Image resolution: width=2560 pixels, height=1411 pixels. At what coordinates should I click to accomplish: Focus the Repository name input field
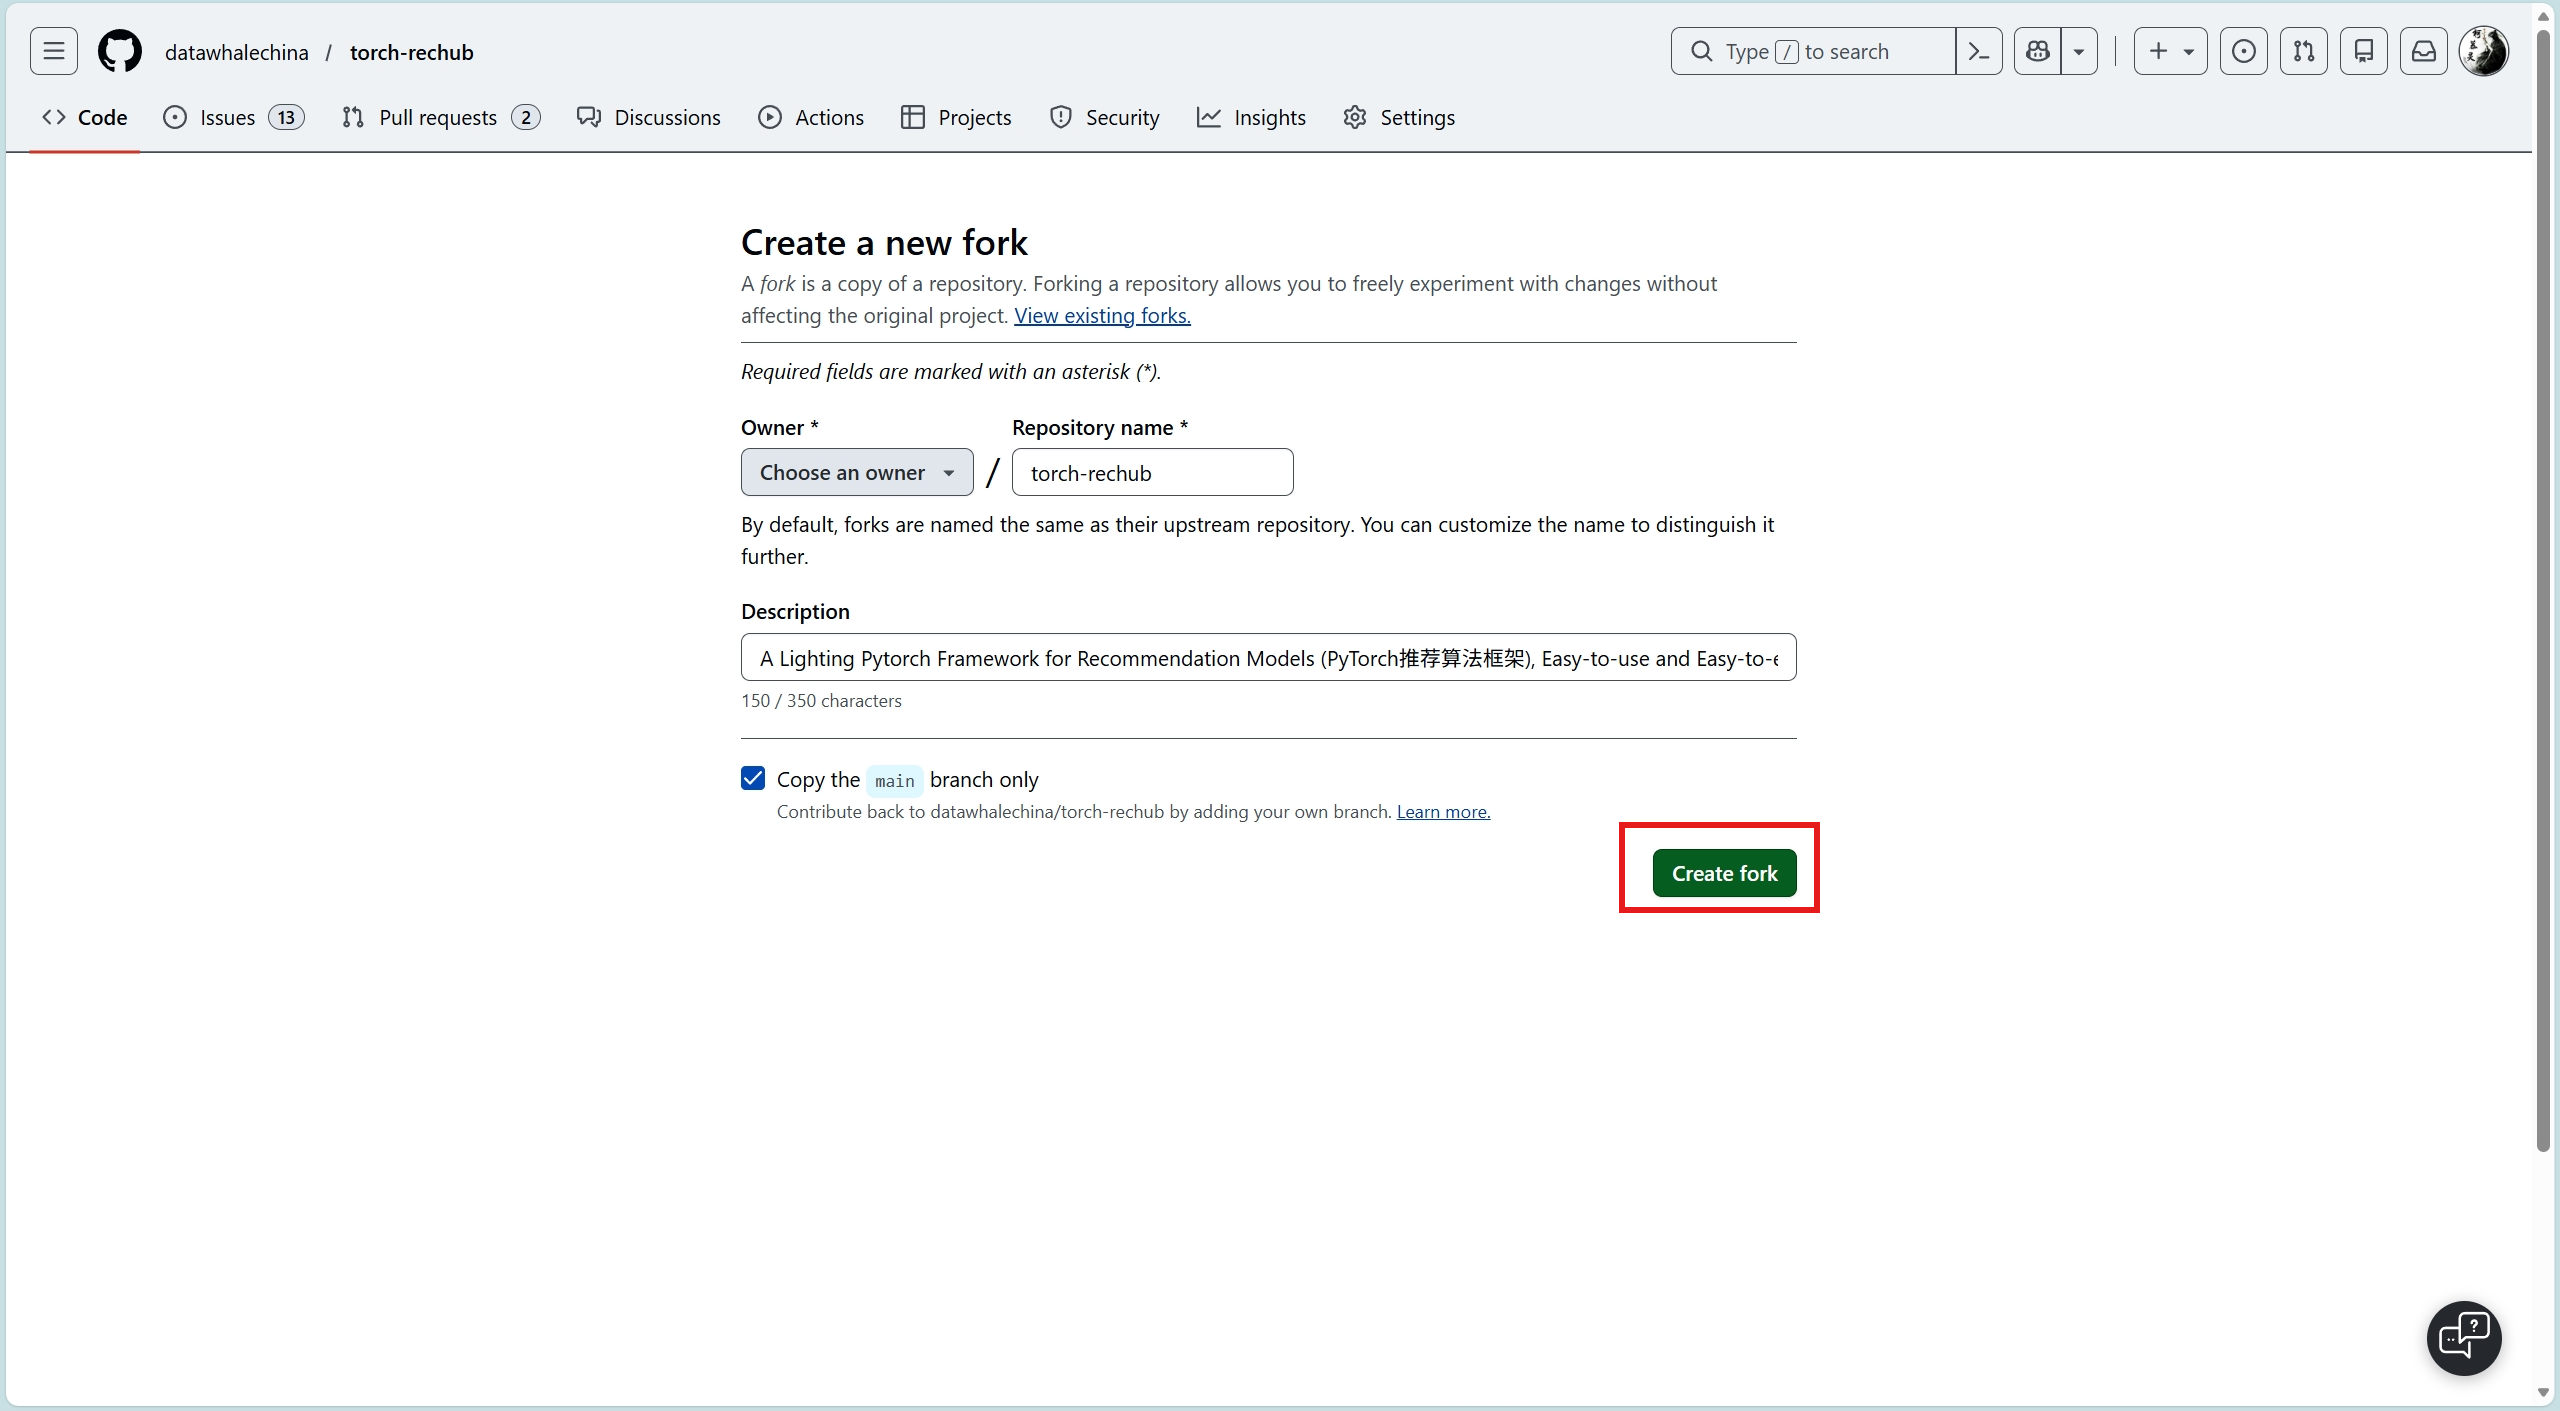(1152, 472)
